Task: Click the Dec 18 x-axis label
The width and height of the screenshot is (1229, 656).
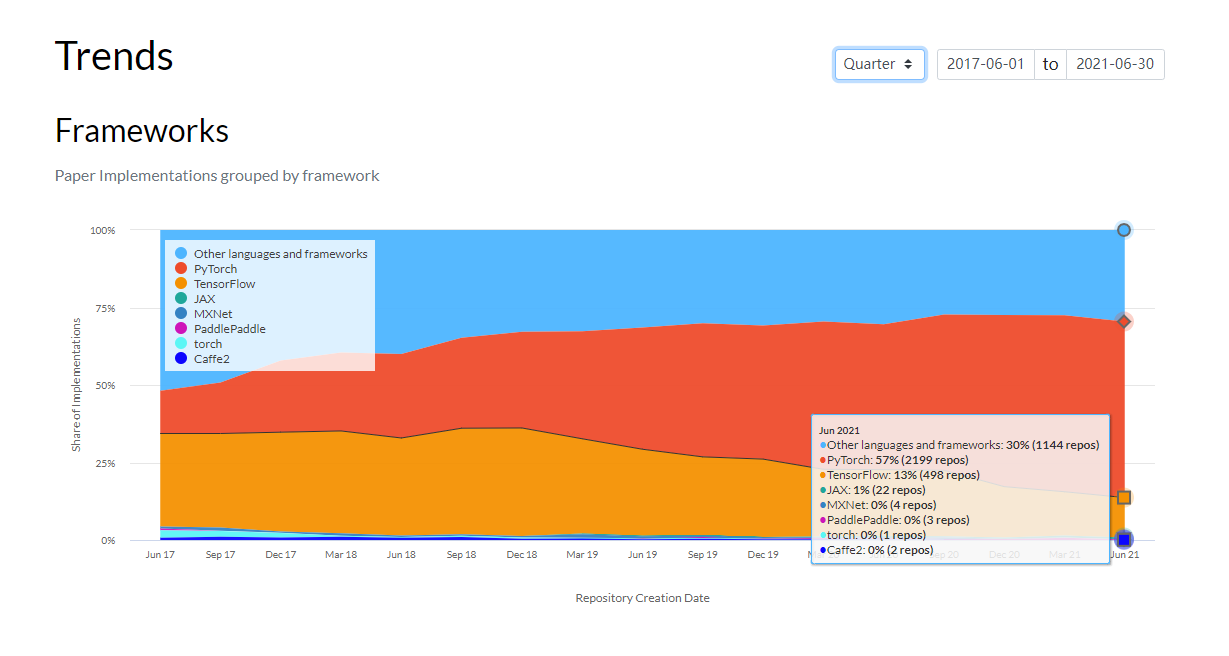Action: [x=522, y=554]
